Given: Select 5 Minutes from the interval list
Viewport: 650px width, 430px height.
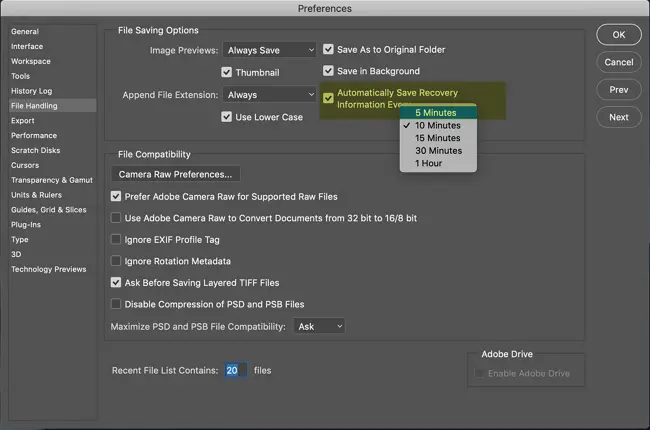Looking at the screenshot, I should tap(437, 113).
